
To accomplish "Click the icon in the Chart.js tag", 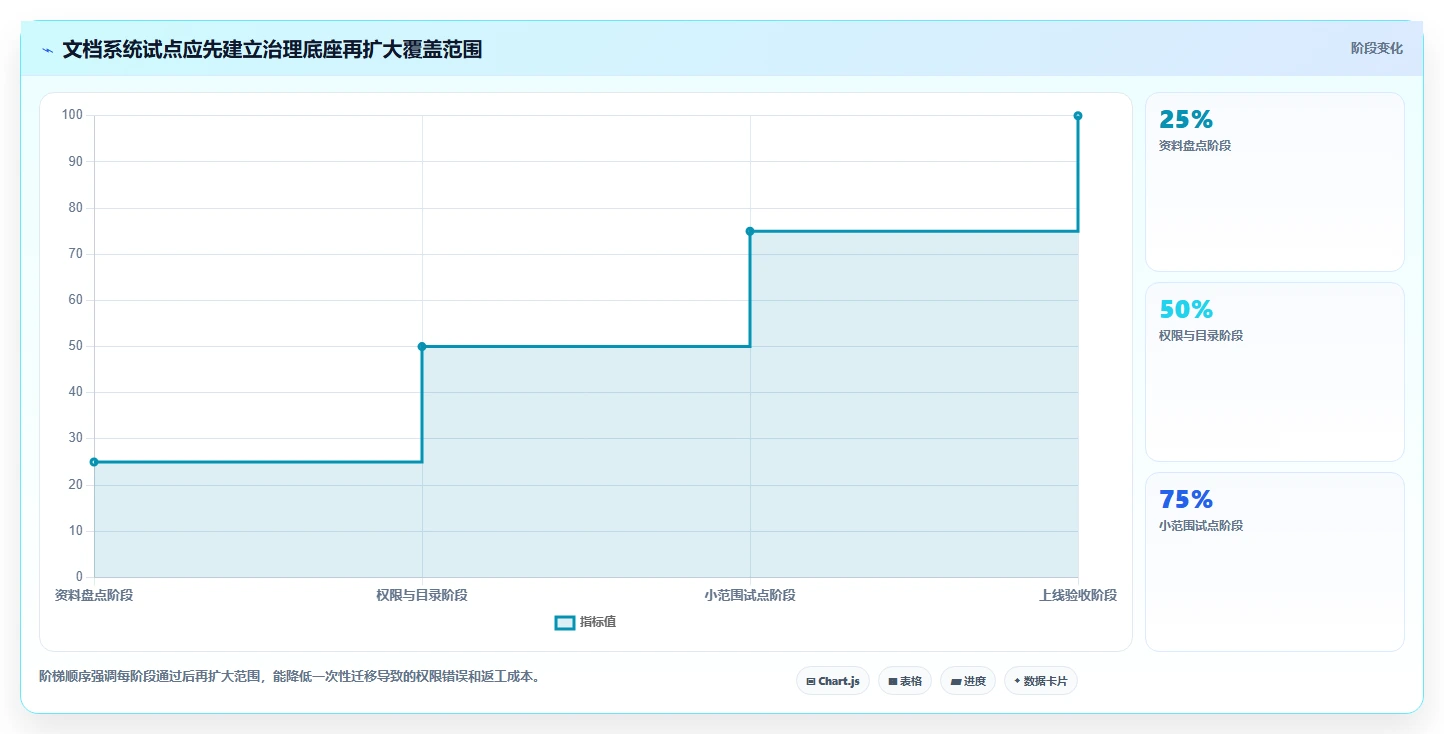I will click(x=811, y=681).
